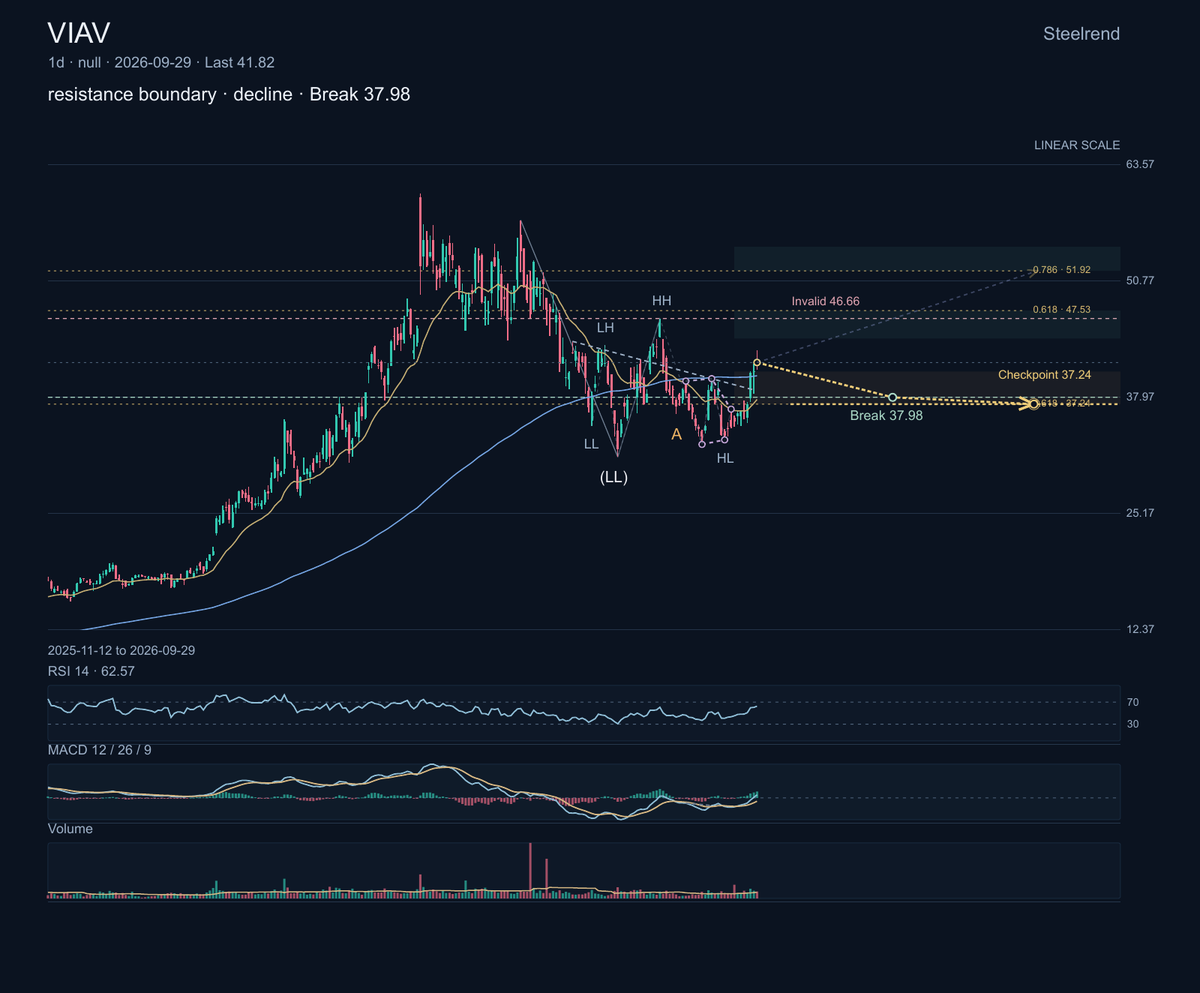Click the (LL) parenthesized swing label
Viewport: 1200px width, 993px height.
tap(613, 478)
